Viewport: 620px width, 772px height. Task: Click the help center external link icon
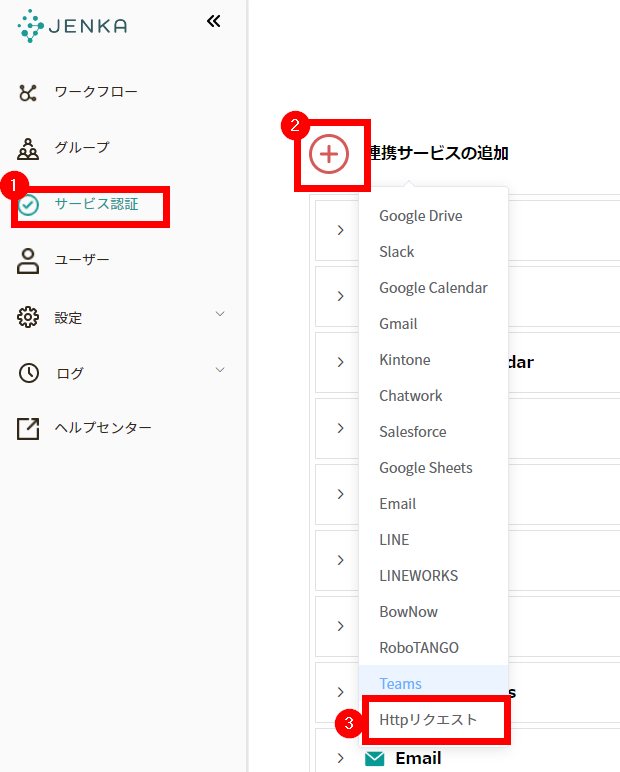tap(28, 428)
